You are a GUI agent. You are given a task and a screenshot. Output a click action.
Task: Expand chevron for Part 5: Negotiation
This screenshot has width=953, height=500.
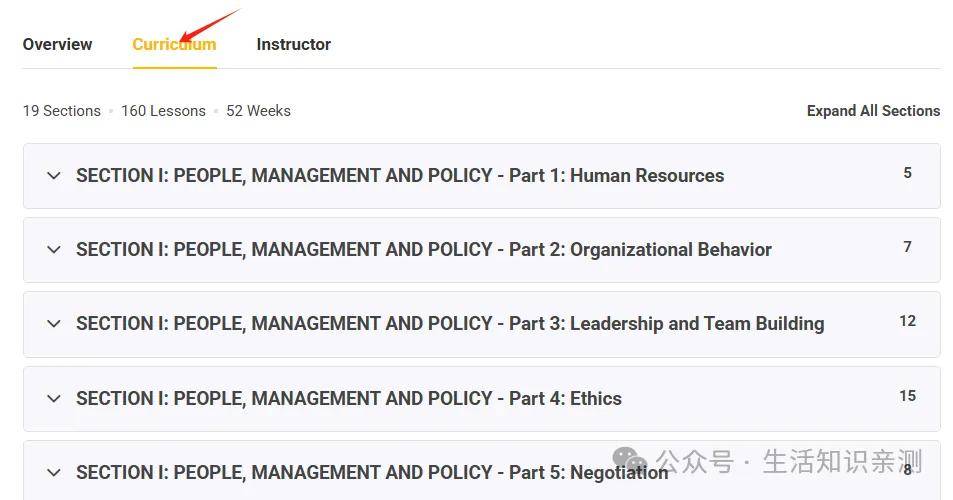pos(53,473)
